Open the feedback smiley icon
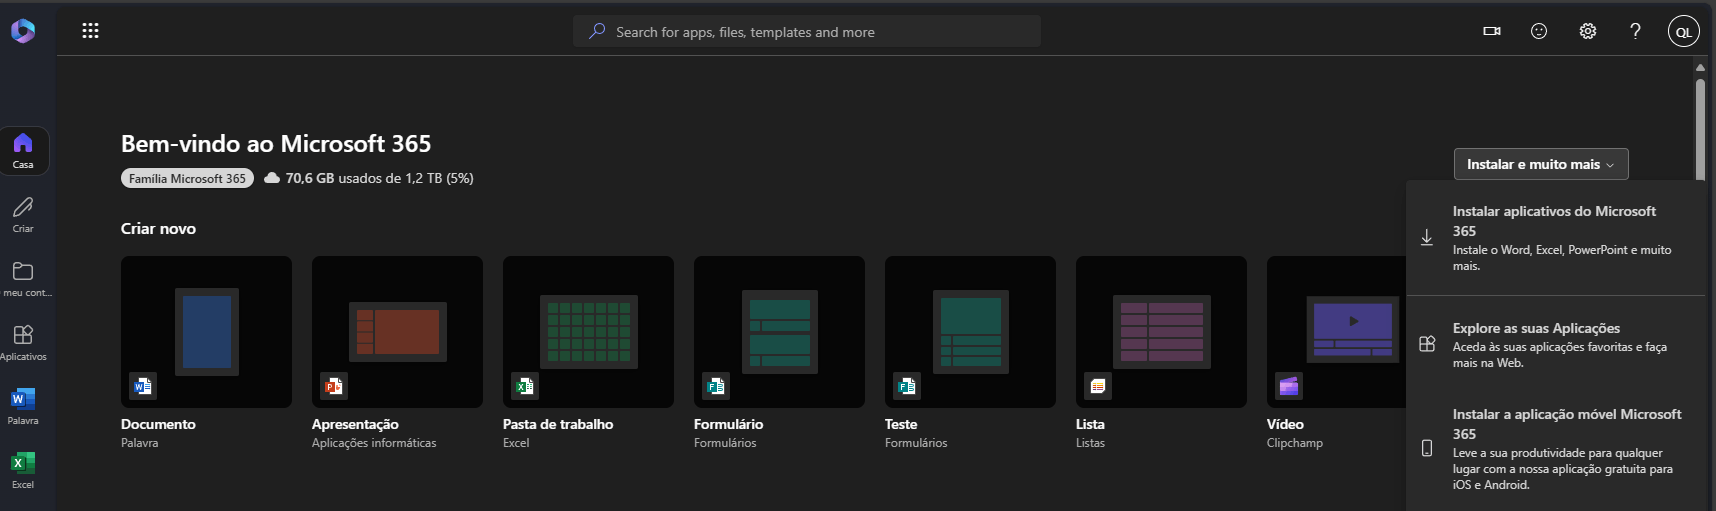The width and height of the screenshot is (1716, 511). click(x=1539, y=31)
